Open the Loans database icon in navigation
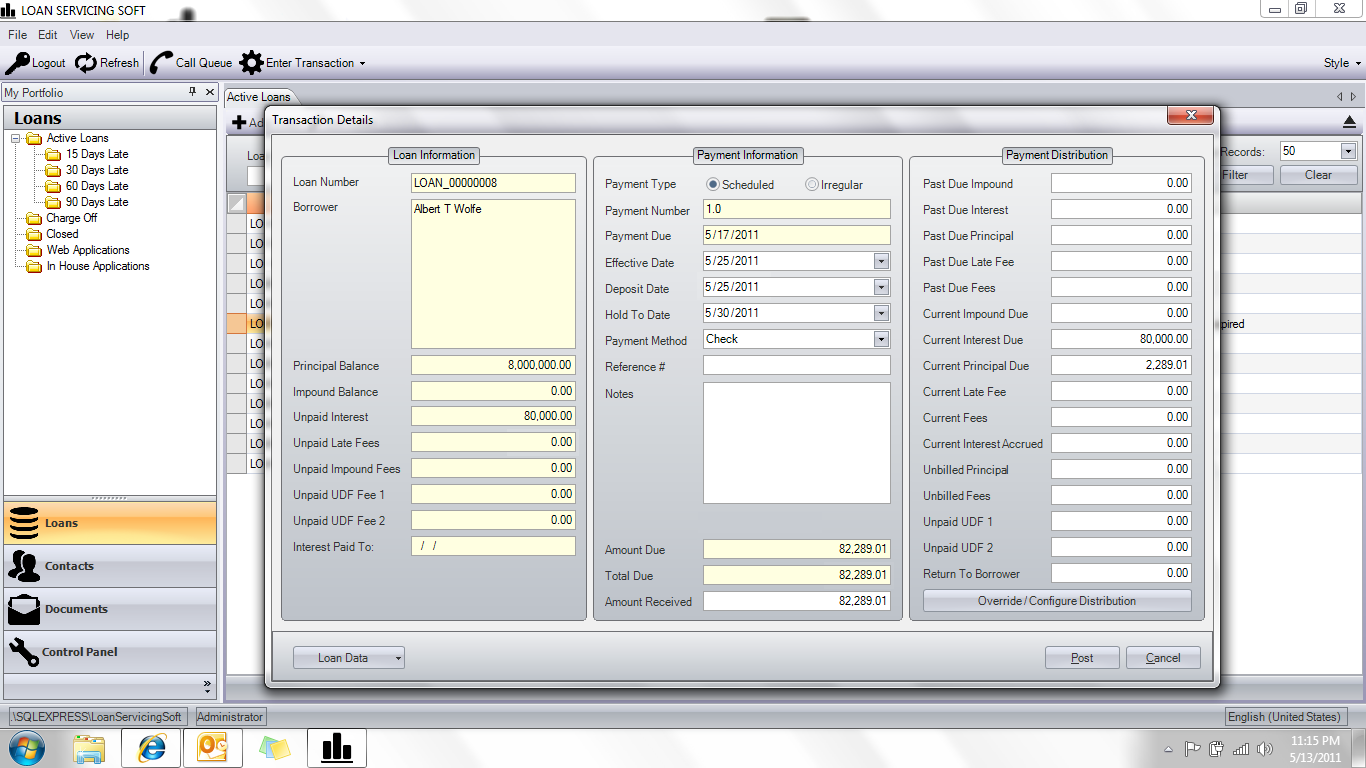1366x768 pixels. pyautogui.click(x=24, y=523)
